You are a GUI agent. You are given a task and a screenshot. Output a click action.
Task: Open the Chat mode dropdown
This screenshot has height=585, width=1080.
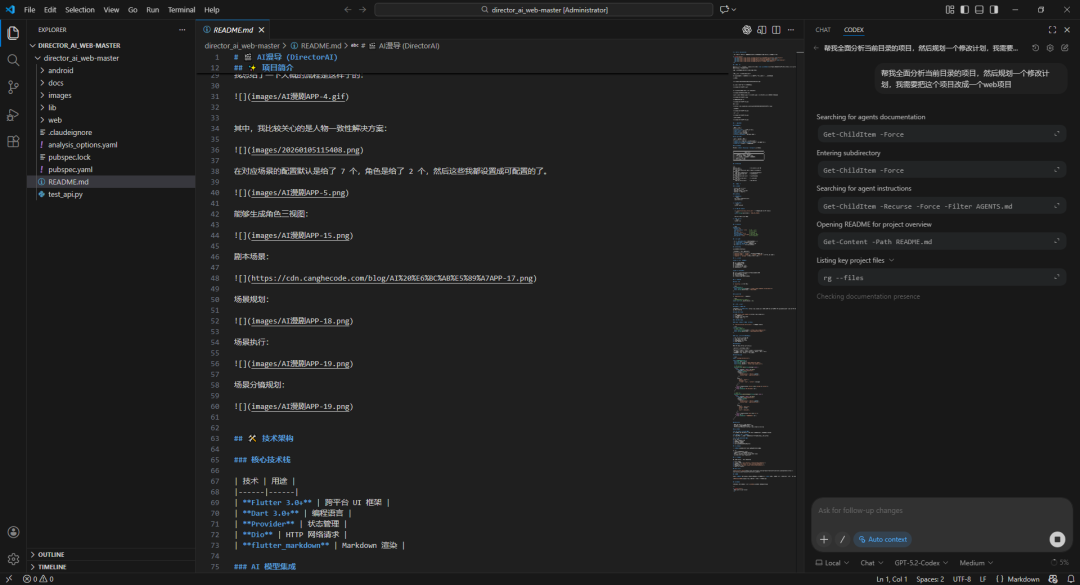point(871,563)
